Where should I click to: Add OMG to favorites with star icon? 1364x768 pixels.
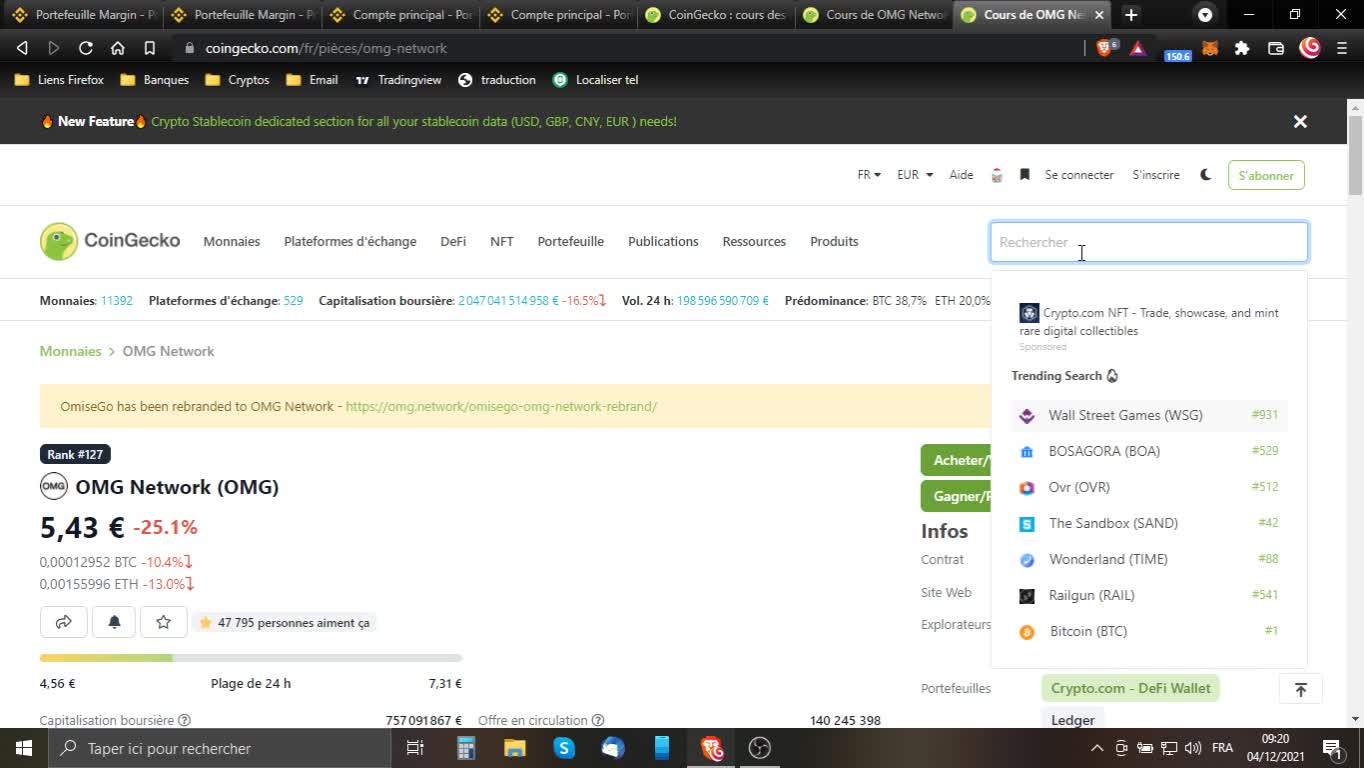tap(163, 622)
